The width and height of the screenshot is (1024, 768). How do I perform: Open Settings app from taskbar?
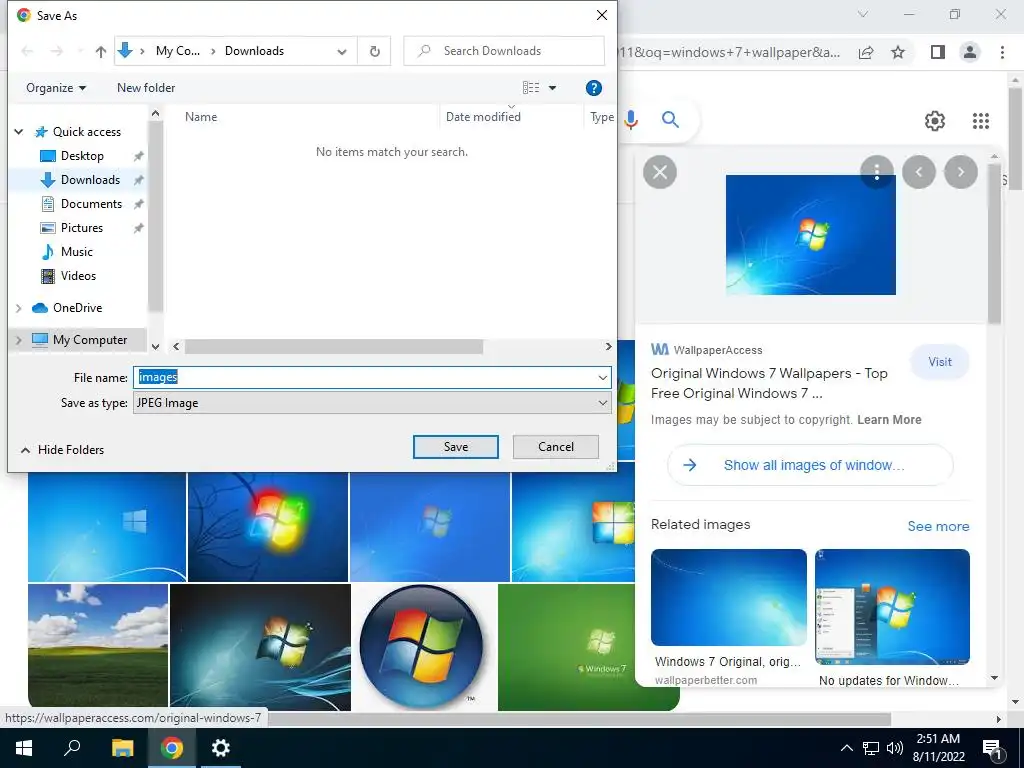click(221, 748)
